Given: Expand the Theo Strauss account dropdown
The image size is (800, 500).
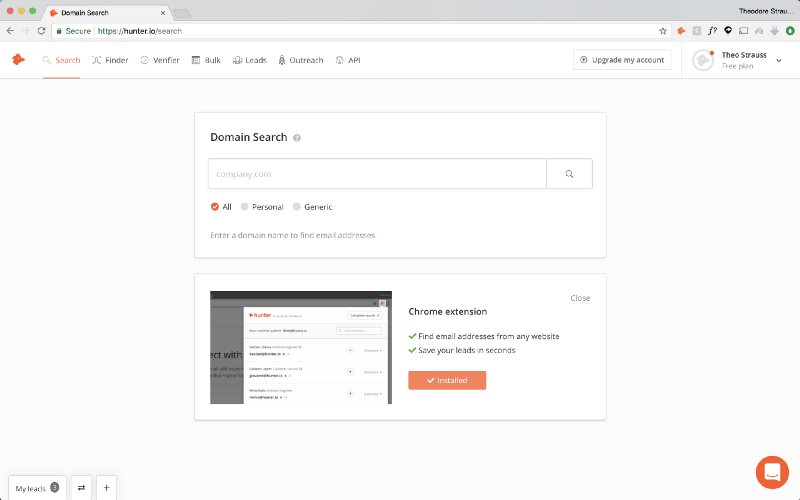Looking at the screenshot, I should (778, 61).
